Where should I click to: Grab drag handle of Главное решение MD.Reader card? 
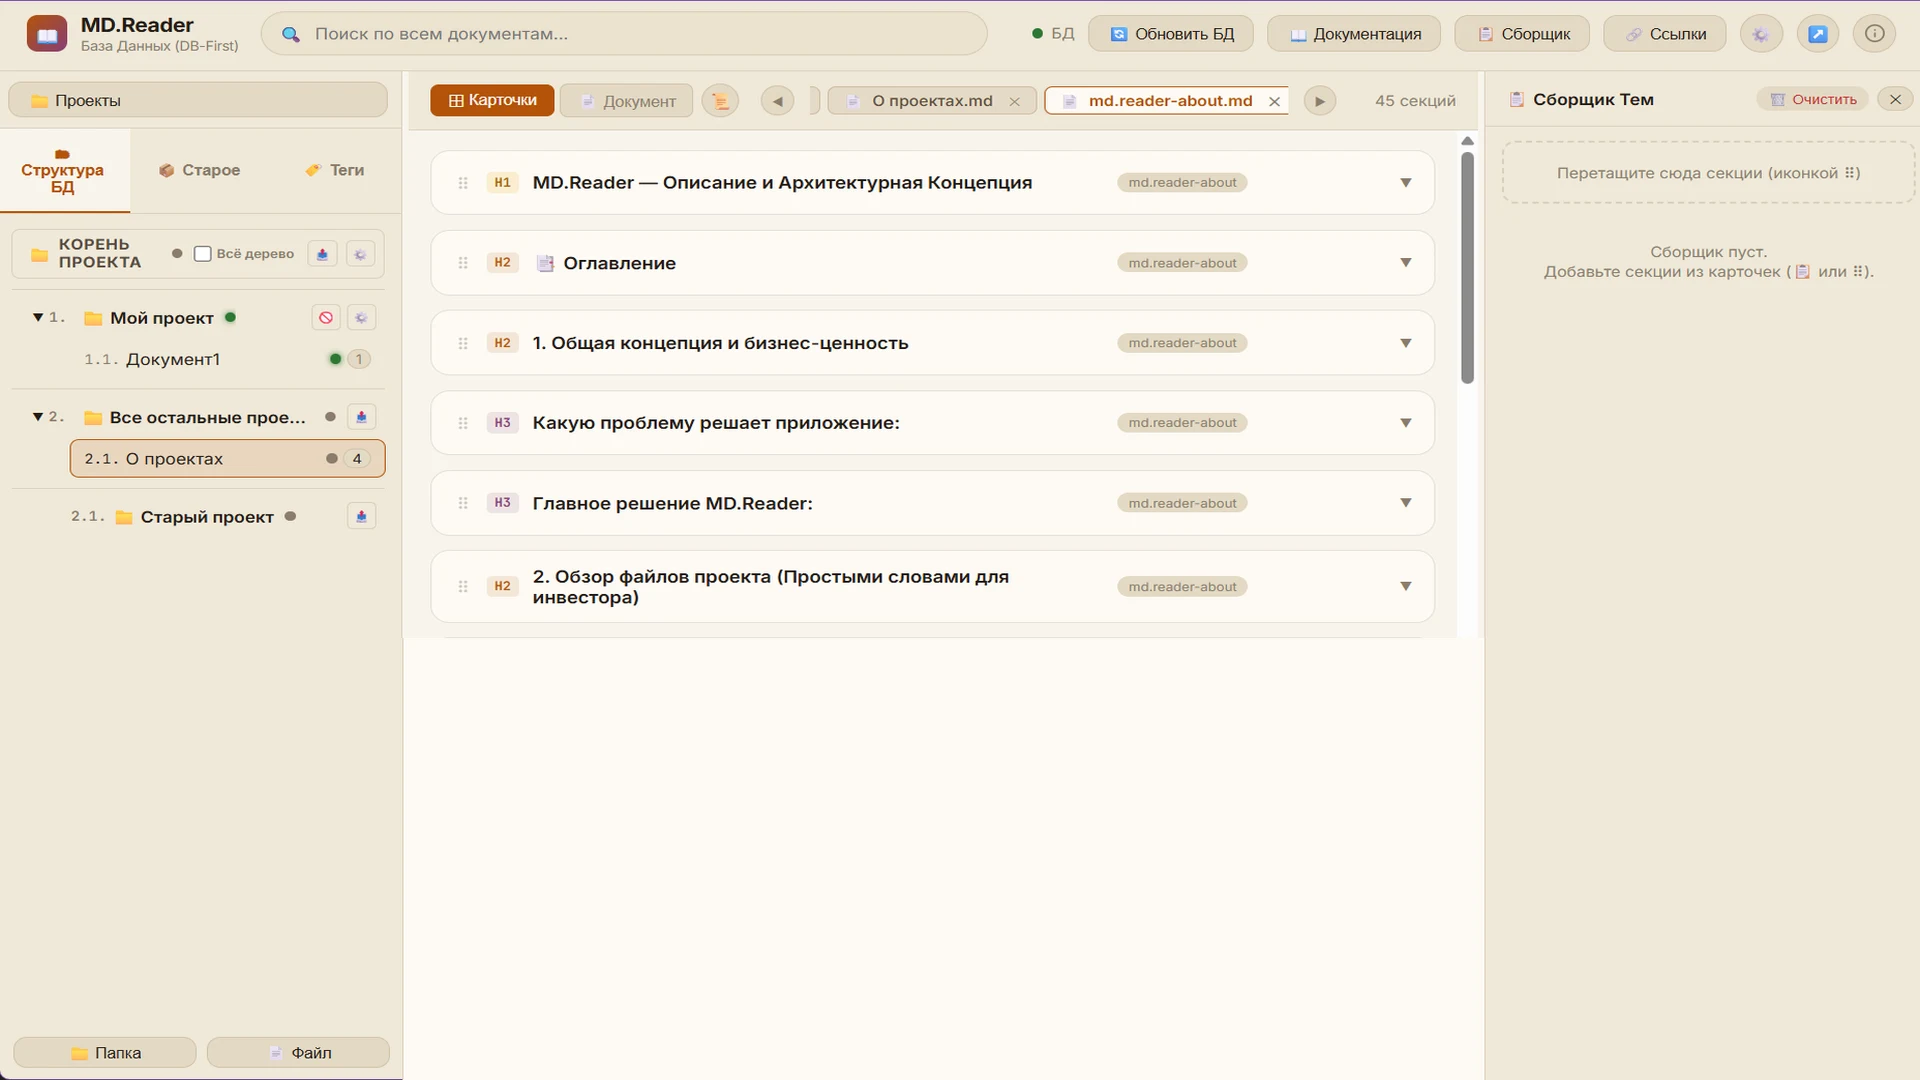point(463,503)
